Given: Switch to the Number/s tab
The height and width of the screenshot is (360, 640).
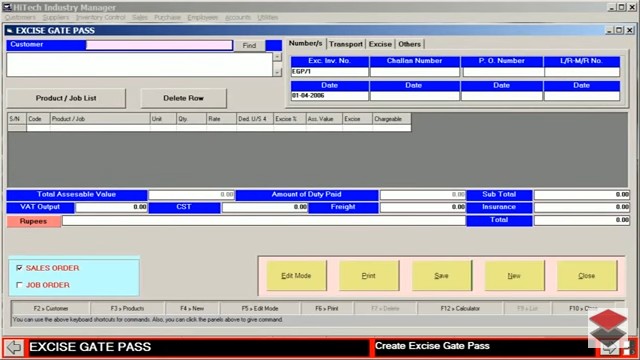Looking at the screenshot, I should click(x=306, y=43).
